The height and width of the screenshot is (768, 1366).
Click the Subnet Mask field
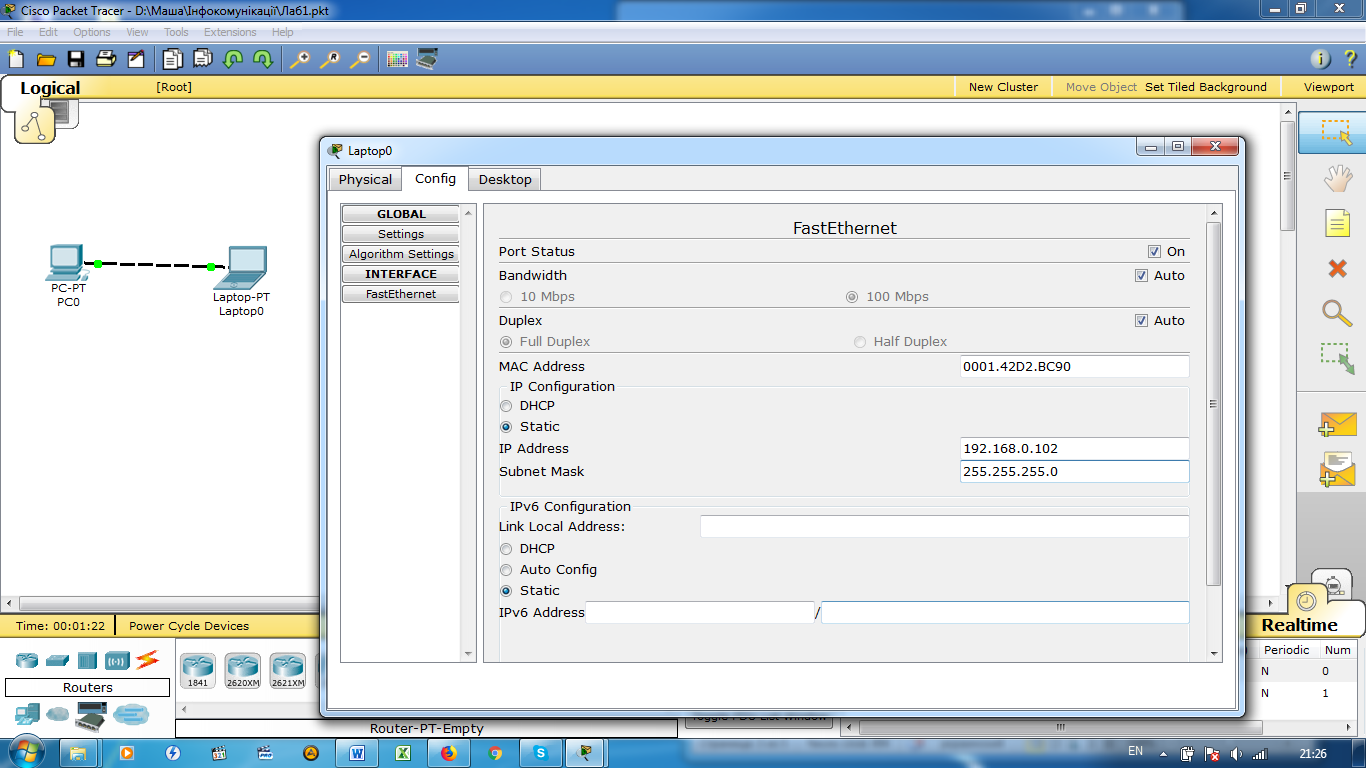[x=1075, y=472]
